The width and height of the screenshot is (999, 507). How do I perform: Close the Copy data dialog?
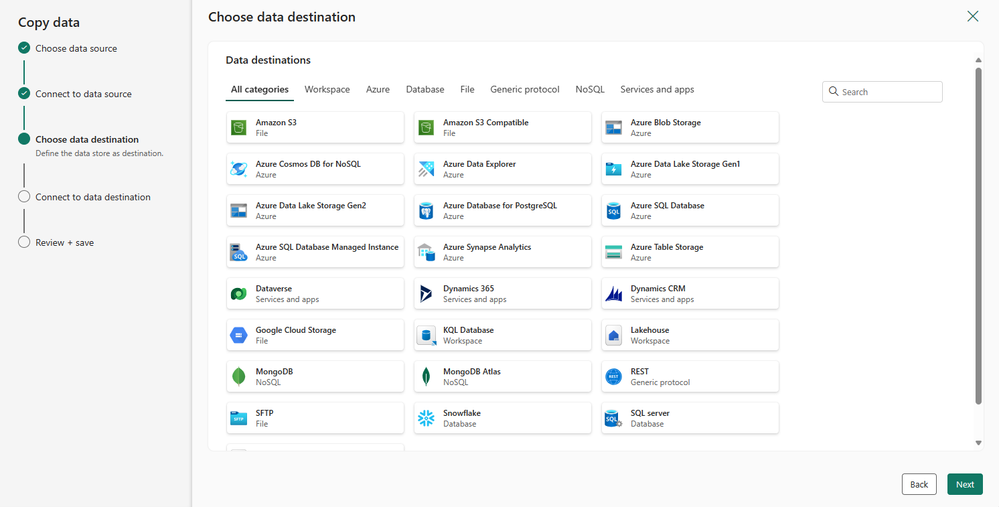[973, 17]
